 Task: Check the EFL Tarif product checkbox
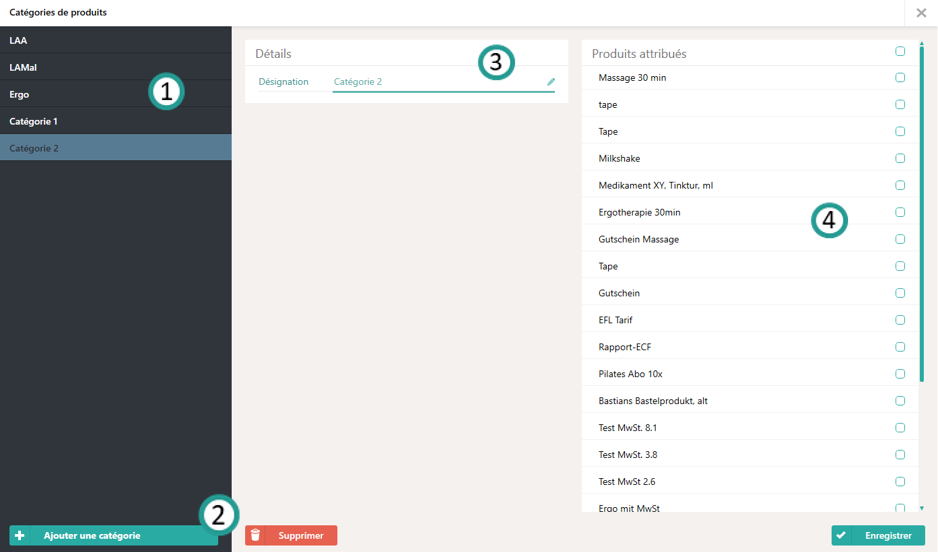[x=900, y=320]
